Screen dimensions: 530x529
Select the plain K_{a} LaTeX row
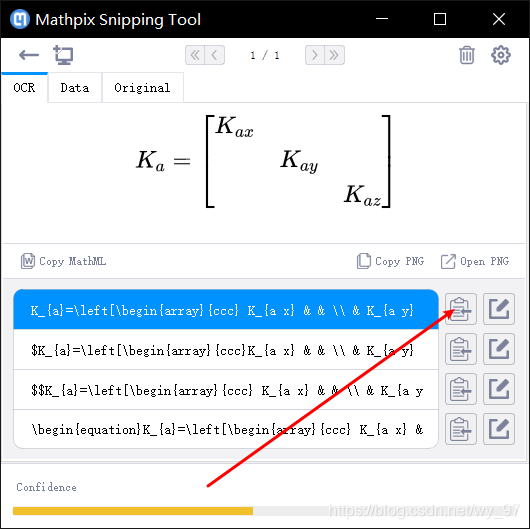click(226, 309)
